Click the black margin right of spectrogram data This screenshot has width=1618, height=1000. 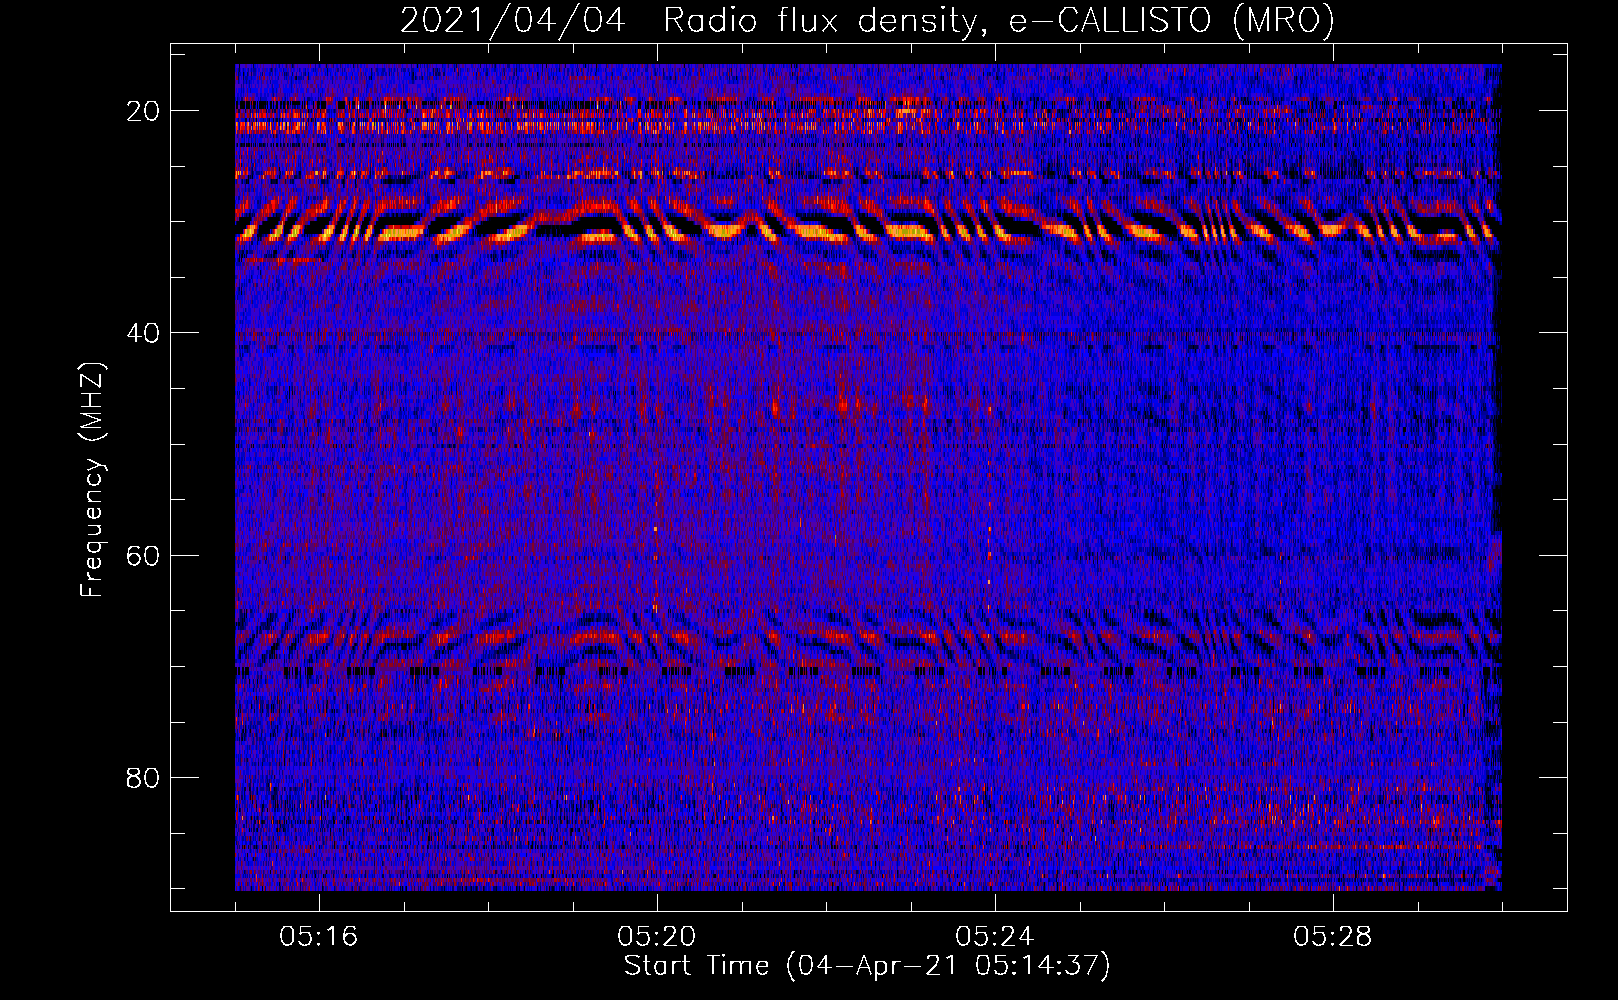point(1533,477)
